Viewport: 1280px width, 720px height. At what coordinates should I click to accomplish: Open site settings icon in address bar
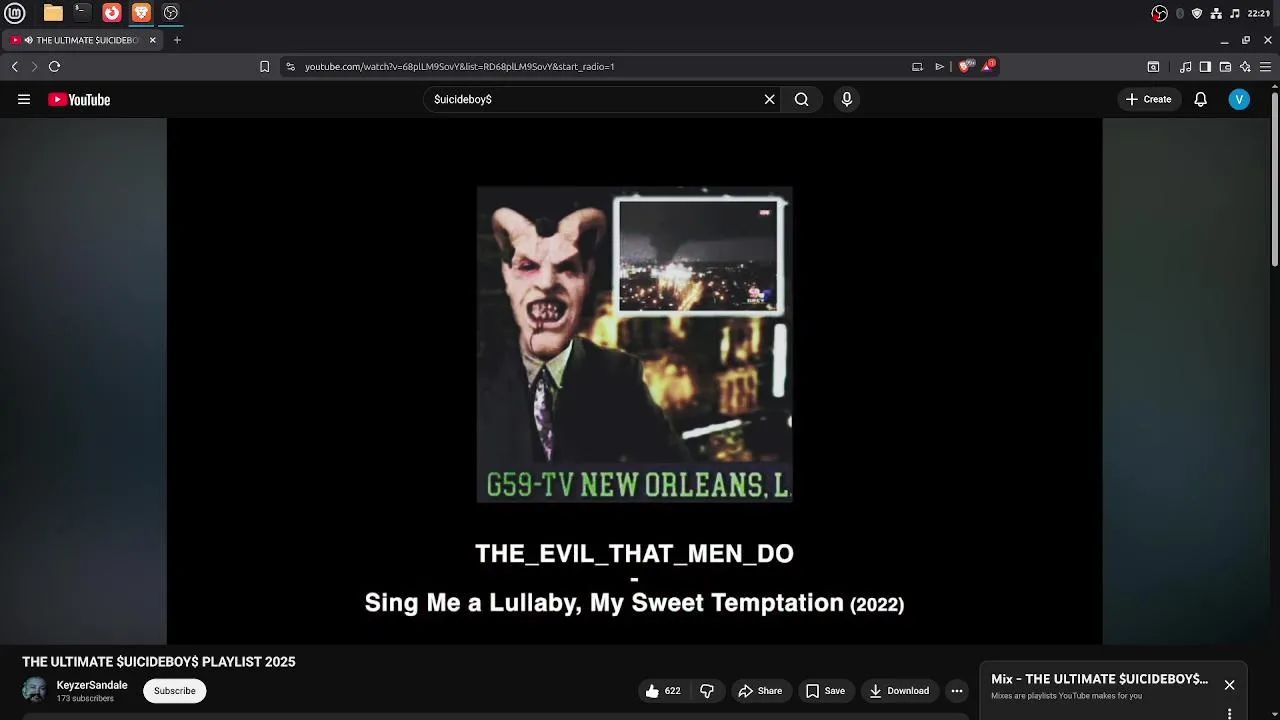tap(290, 66)
